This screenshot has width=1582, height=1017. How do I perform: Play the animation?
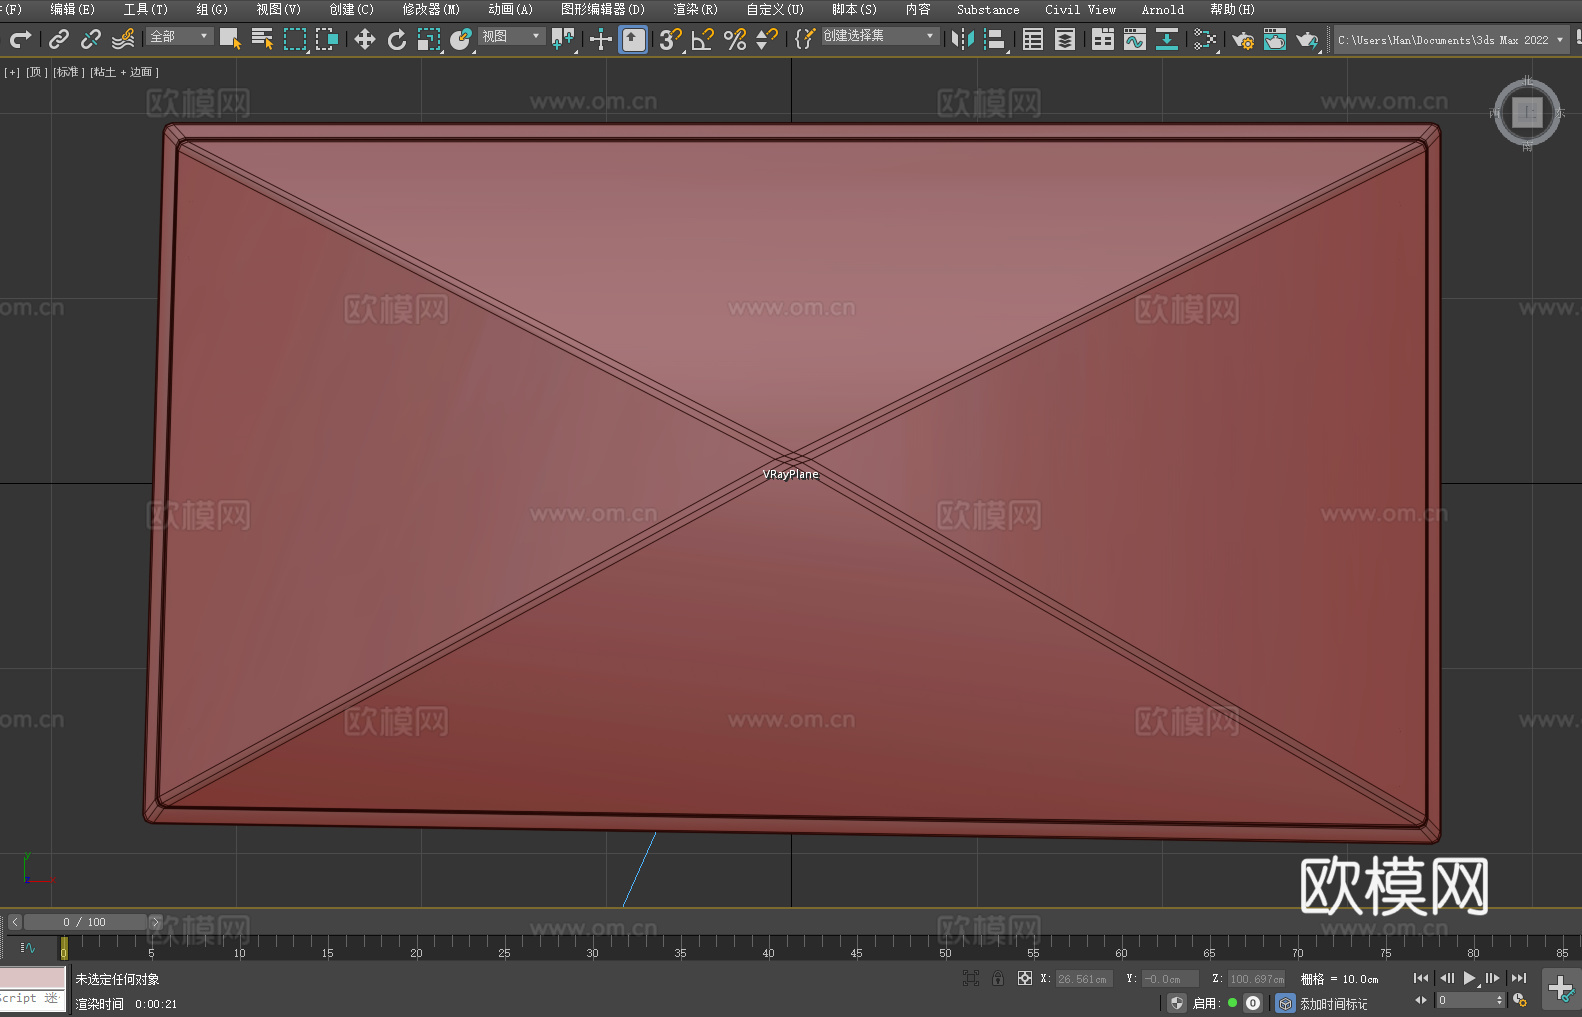tap(1469, 978)
